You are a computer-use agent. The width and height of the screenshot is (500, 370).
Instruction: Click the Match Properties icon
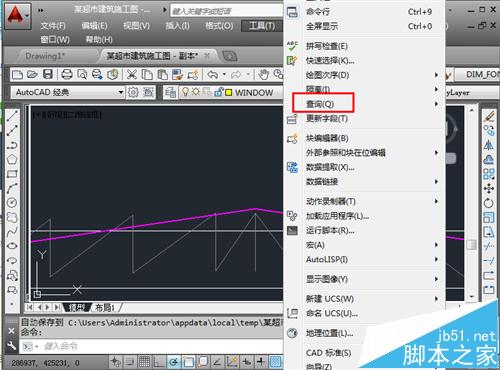tap(177, 74)
